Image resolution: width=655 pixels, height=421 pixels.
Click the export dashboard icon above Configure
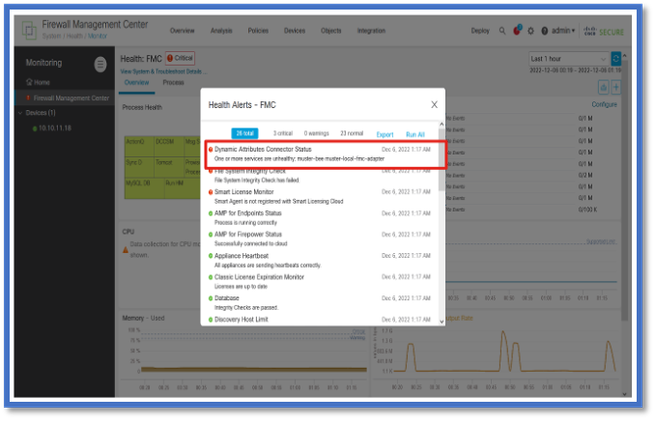pyautogui.click(x=603, y=88)
